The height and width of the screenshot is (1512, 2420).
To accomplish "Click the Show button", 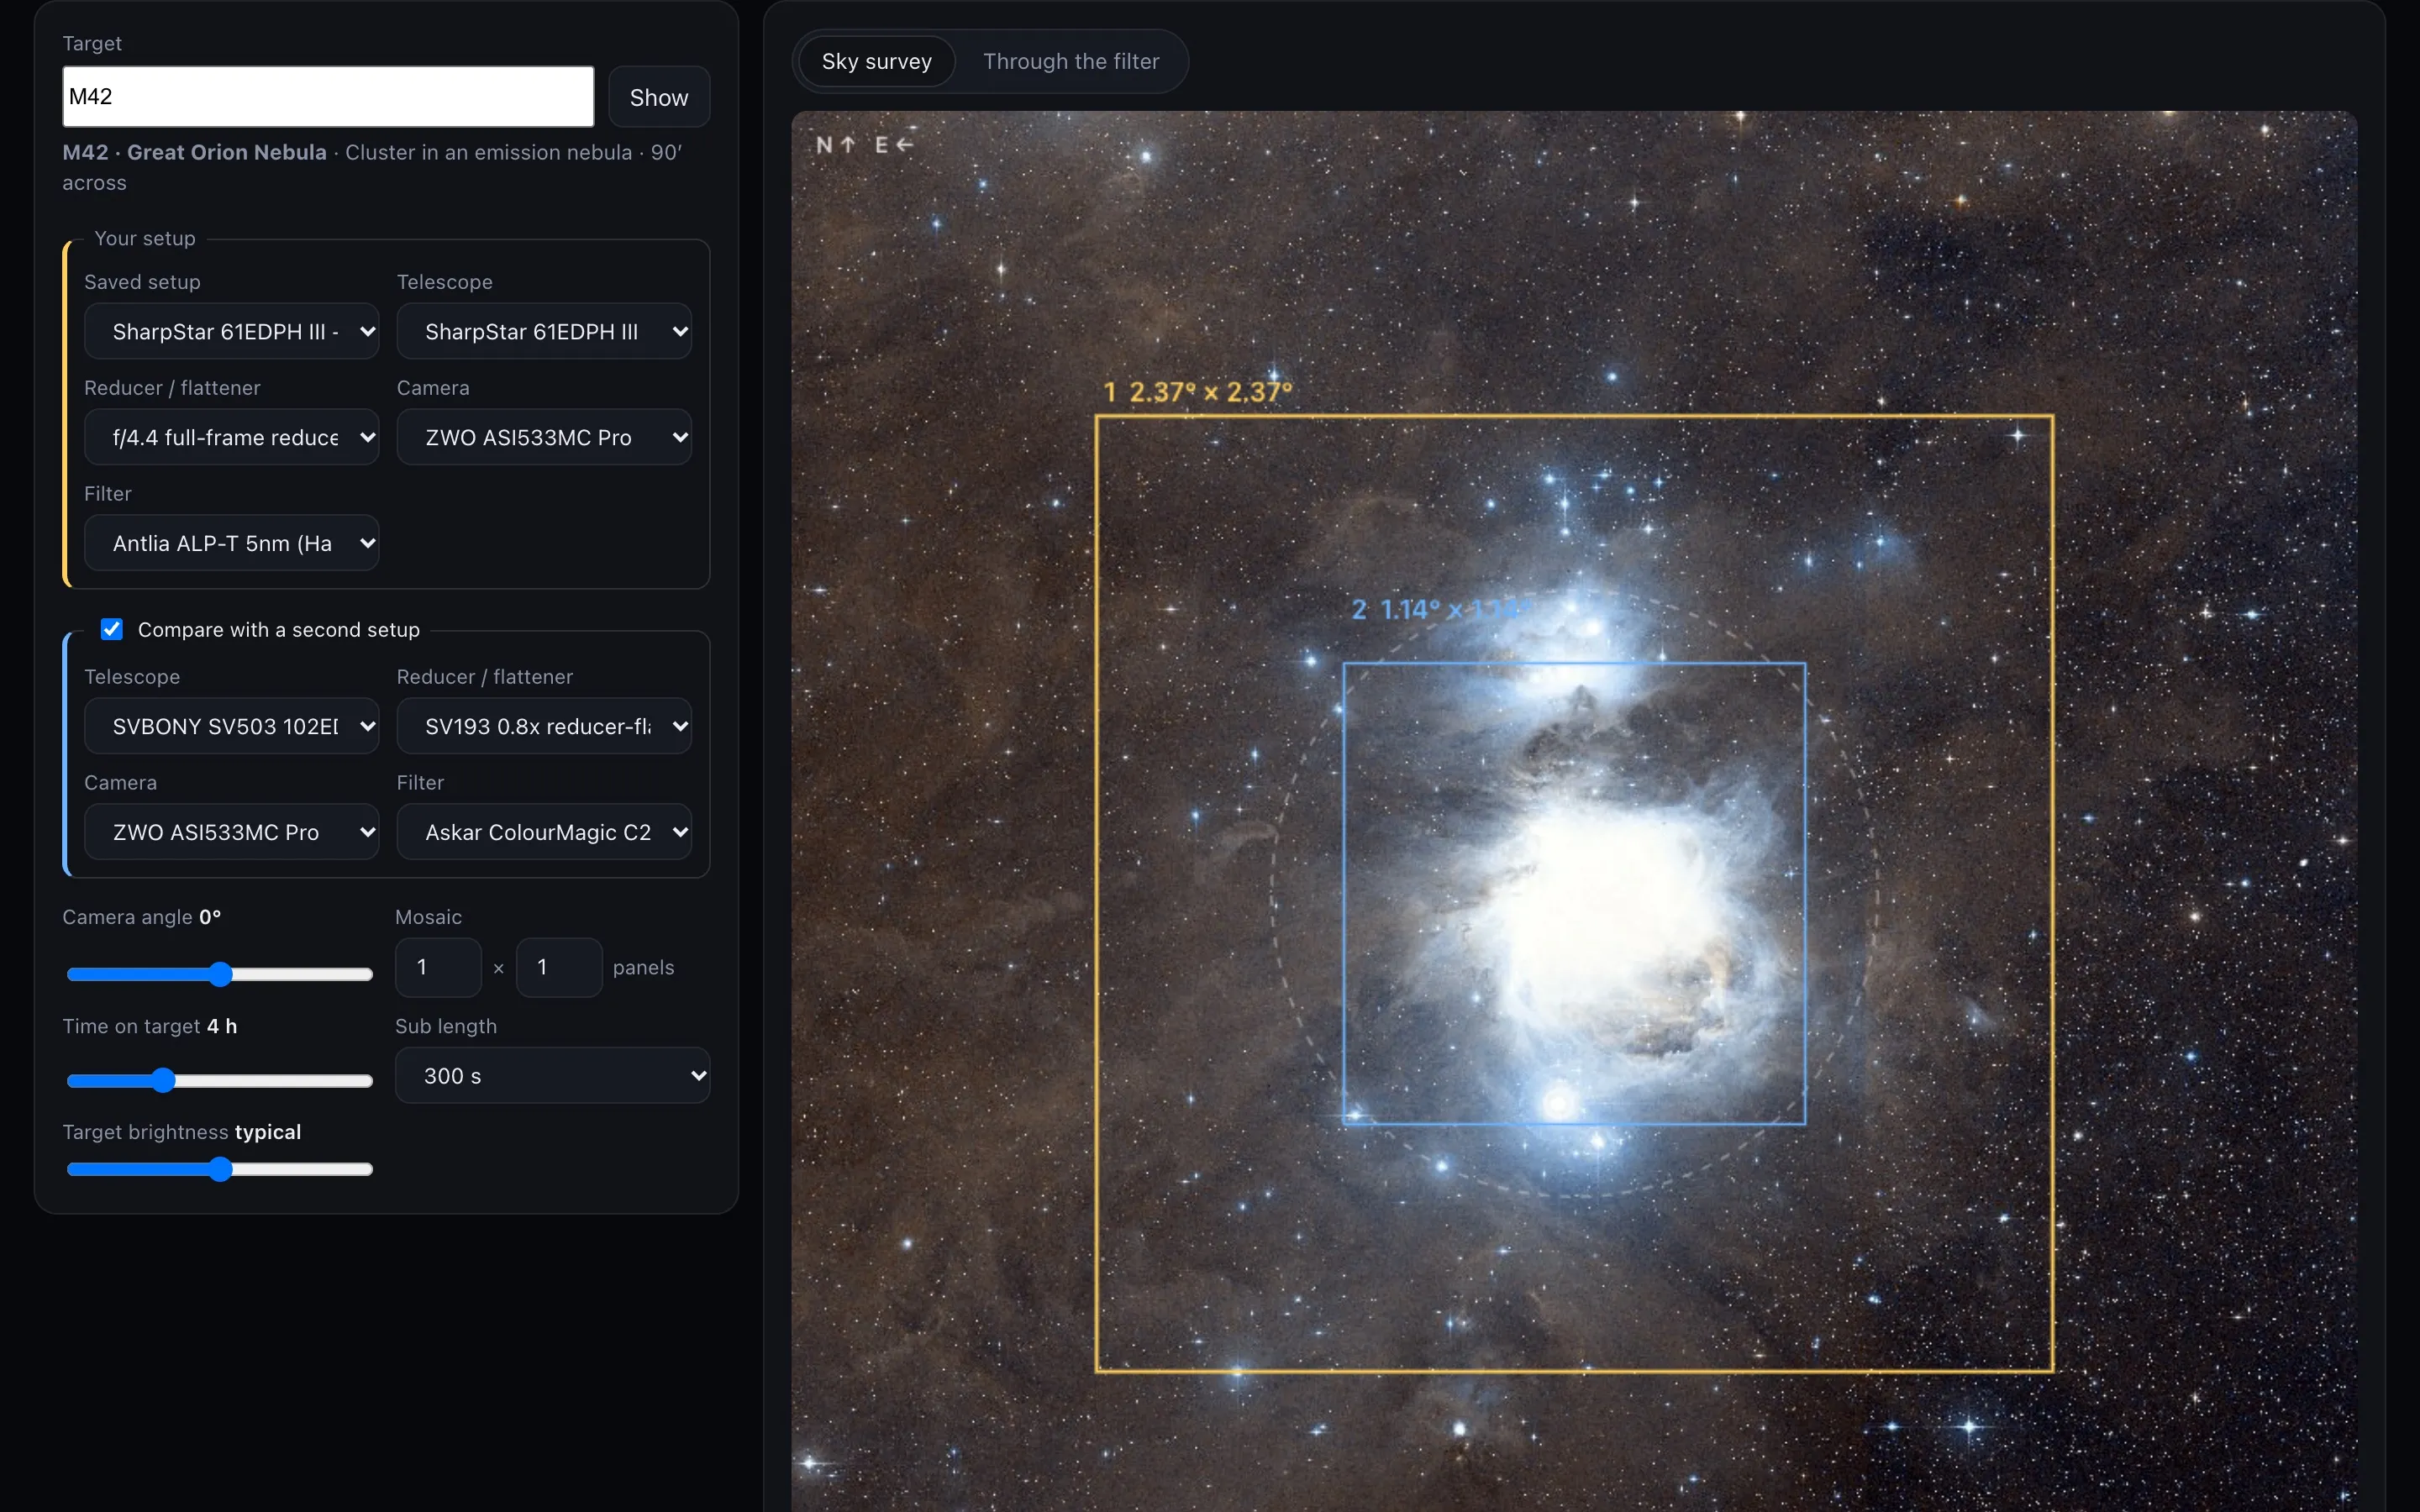I will pyautogui.click(x=659, y=97).
